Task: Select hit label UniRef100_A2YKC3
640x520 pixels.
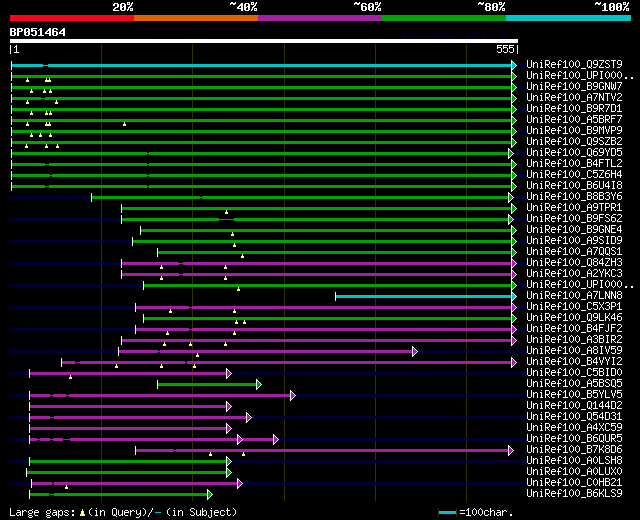Action: click(574, 273)
